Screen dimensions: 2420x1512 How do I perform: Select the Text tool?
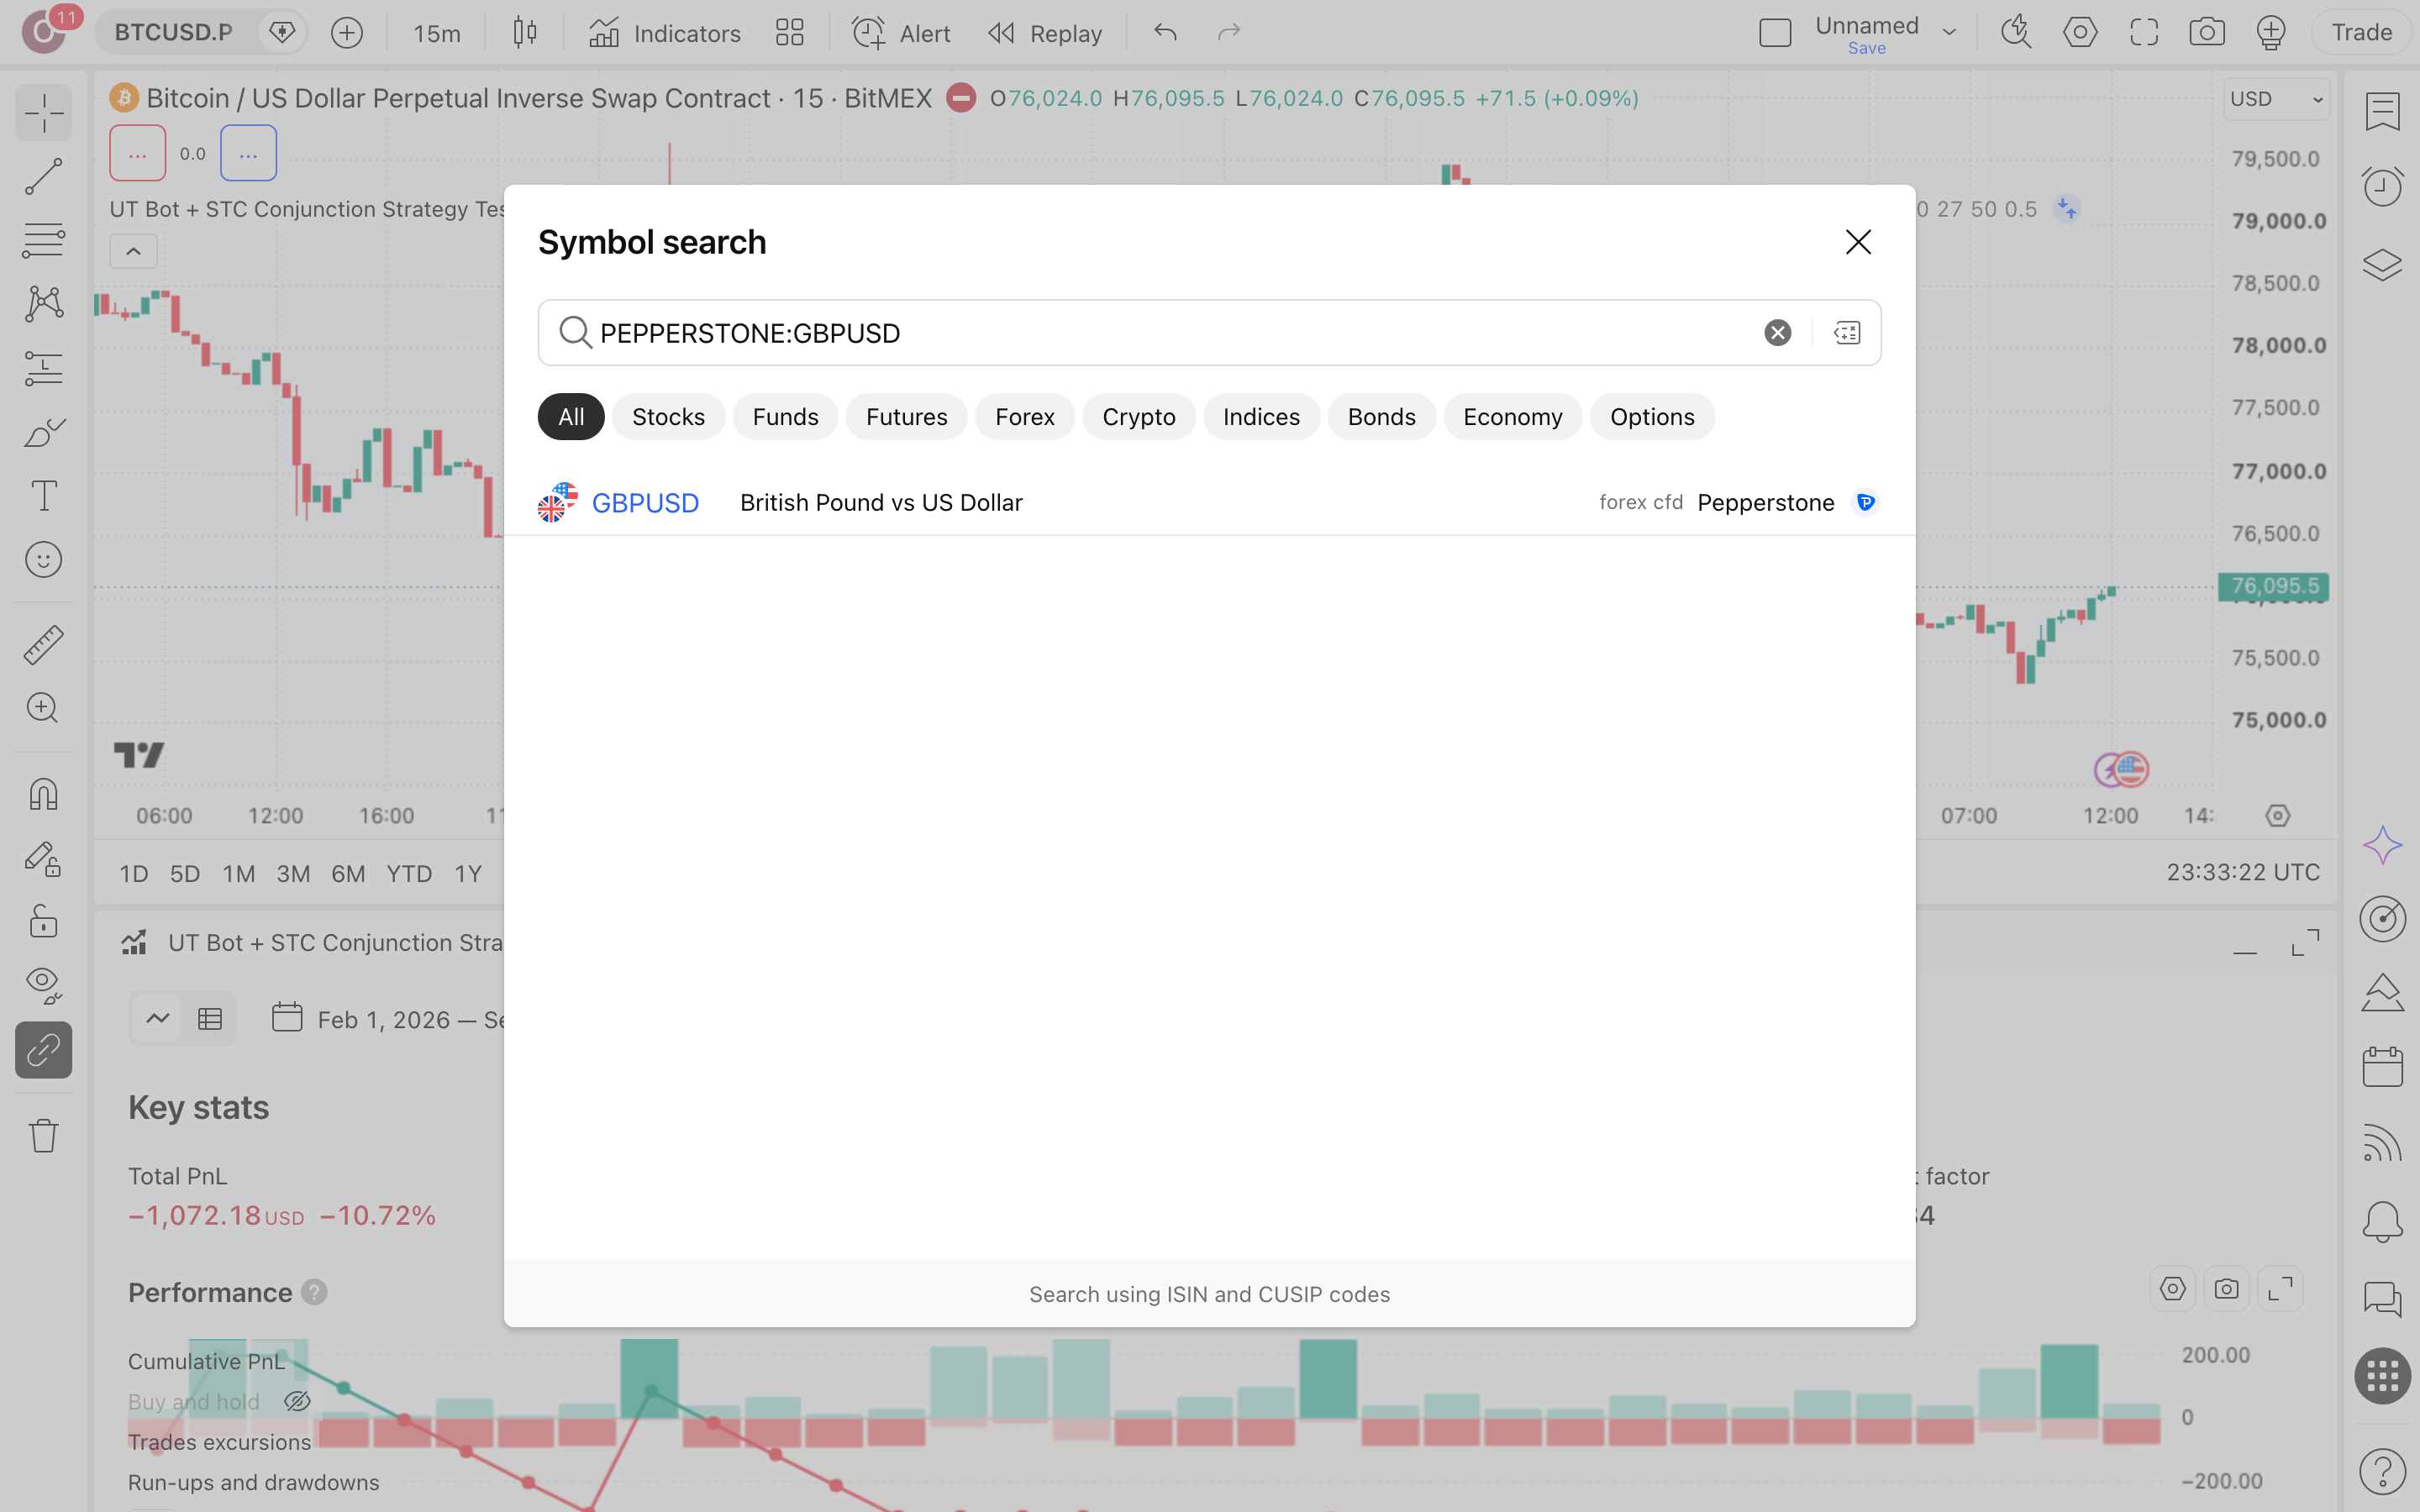pos(43,496)
